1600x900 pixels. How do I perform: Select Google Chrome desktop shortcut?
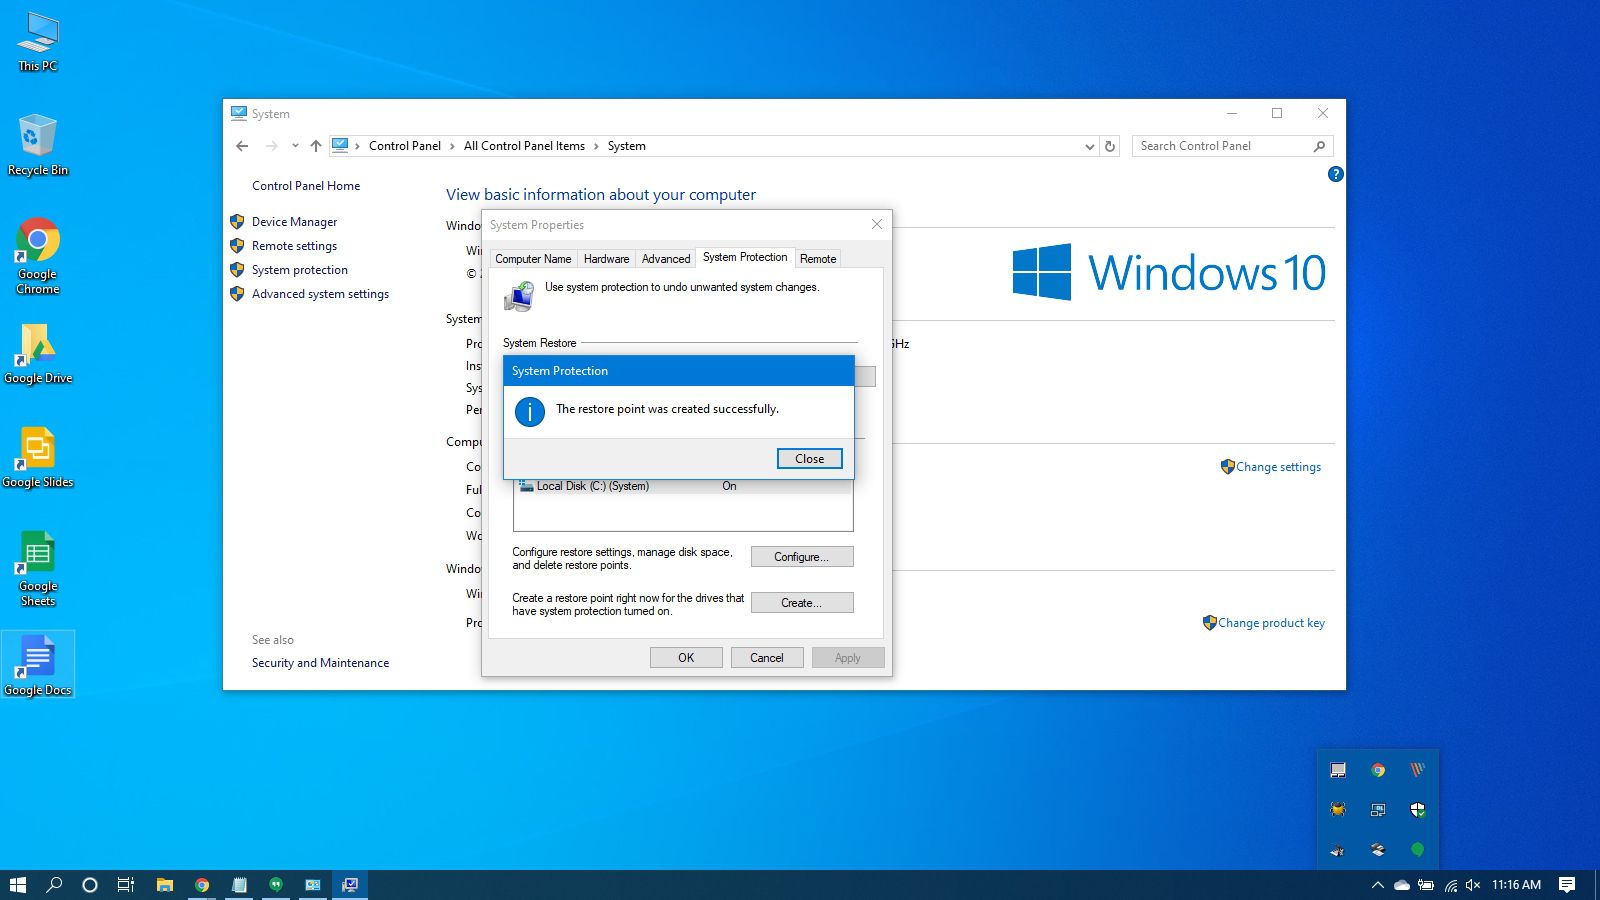(x=38, y=256)
